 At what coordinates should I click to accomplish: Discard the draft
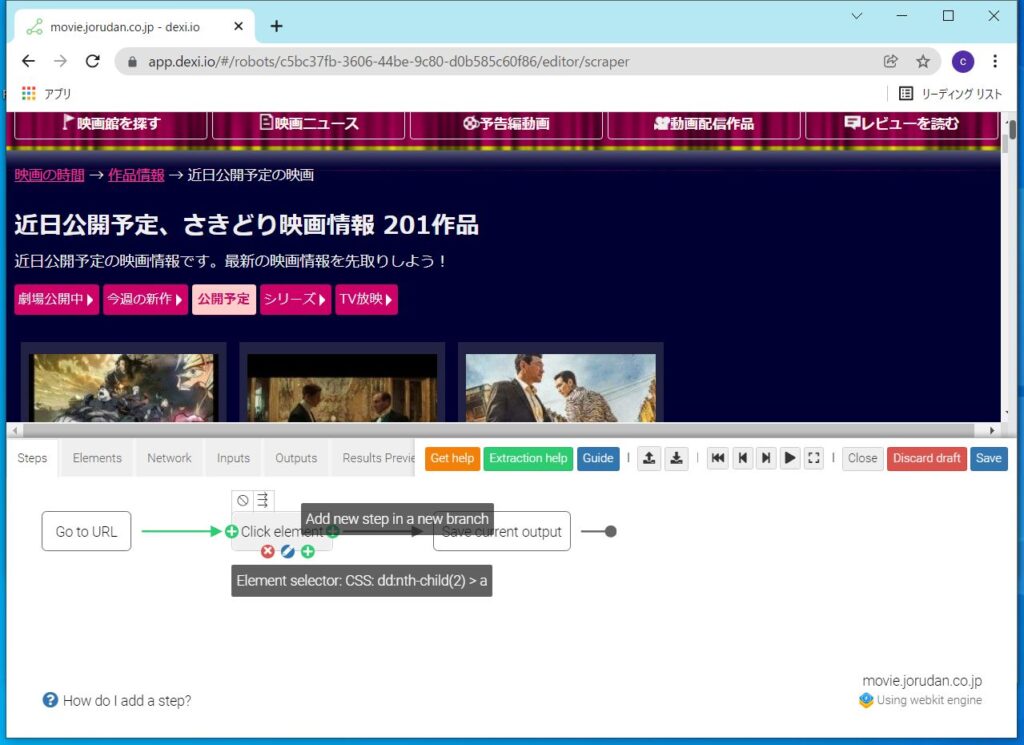[x=926, y=458]
